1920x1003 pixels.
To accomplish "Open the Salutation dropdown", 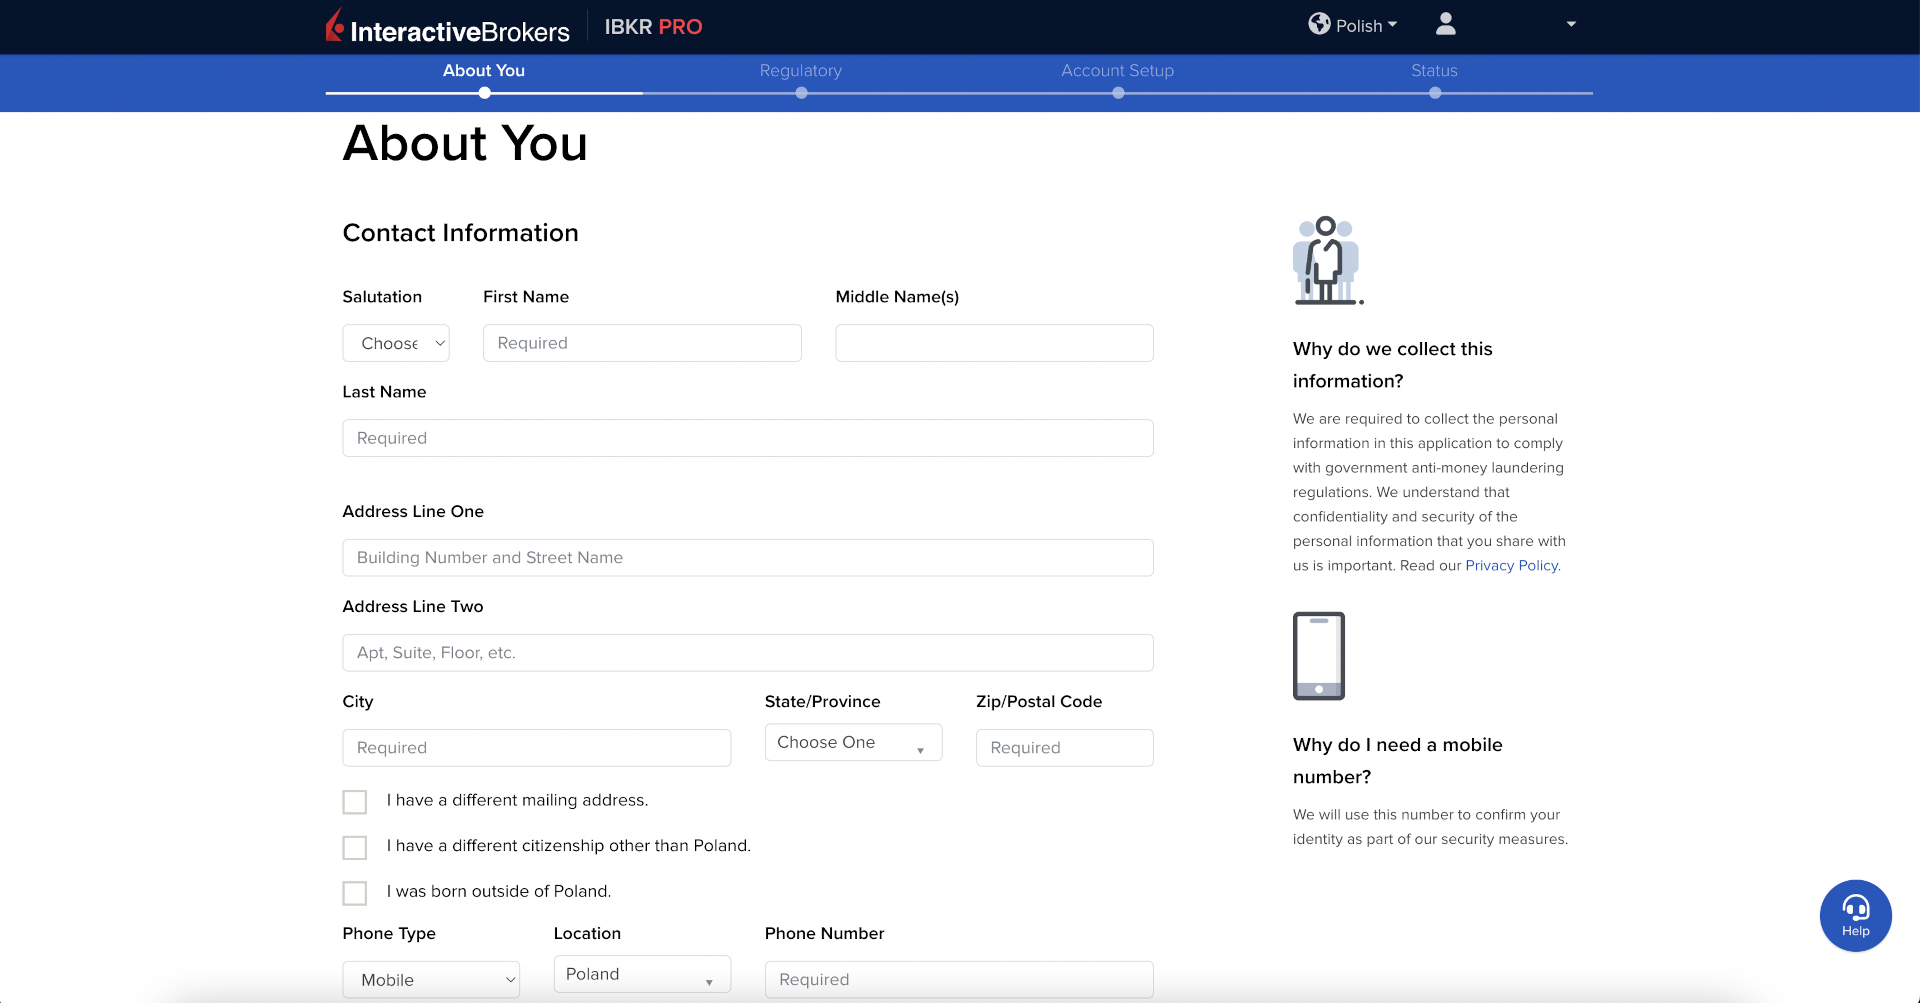I will click(396, 343).
